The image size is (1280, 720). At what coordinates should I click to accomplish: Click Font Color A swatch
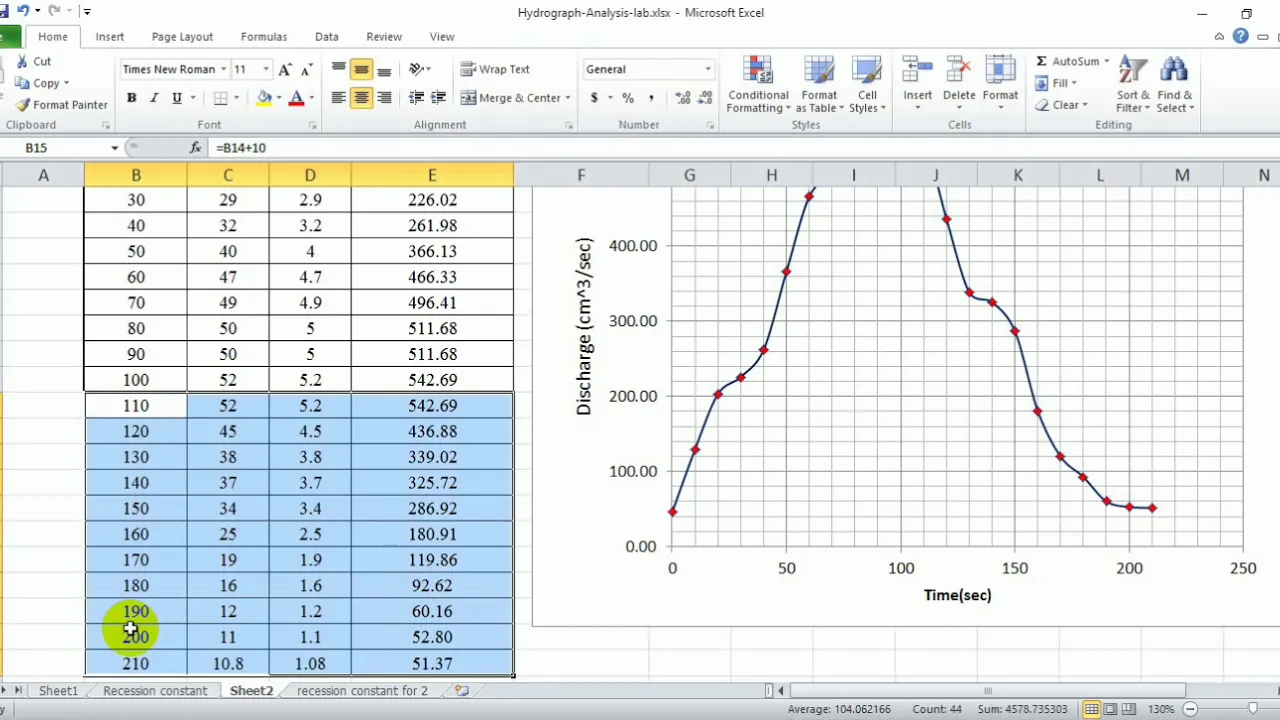click(x=297, y=98)
